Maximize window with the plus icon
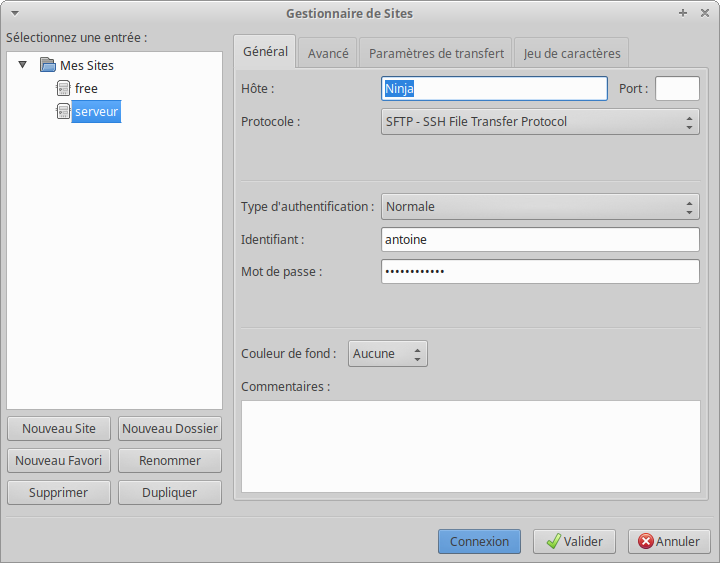The image size is (720, 563). (683, 13)
